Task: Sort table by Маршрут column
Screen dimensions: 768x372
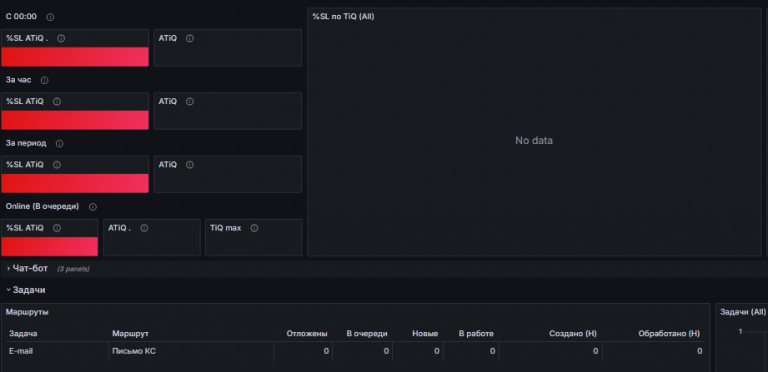Action: click(x=130, y=334)
